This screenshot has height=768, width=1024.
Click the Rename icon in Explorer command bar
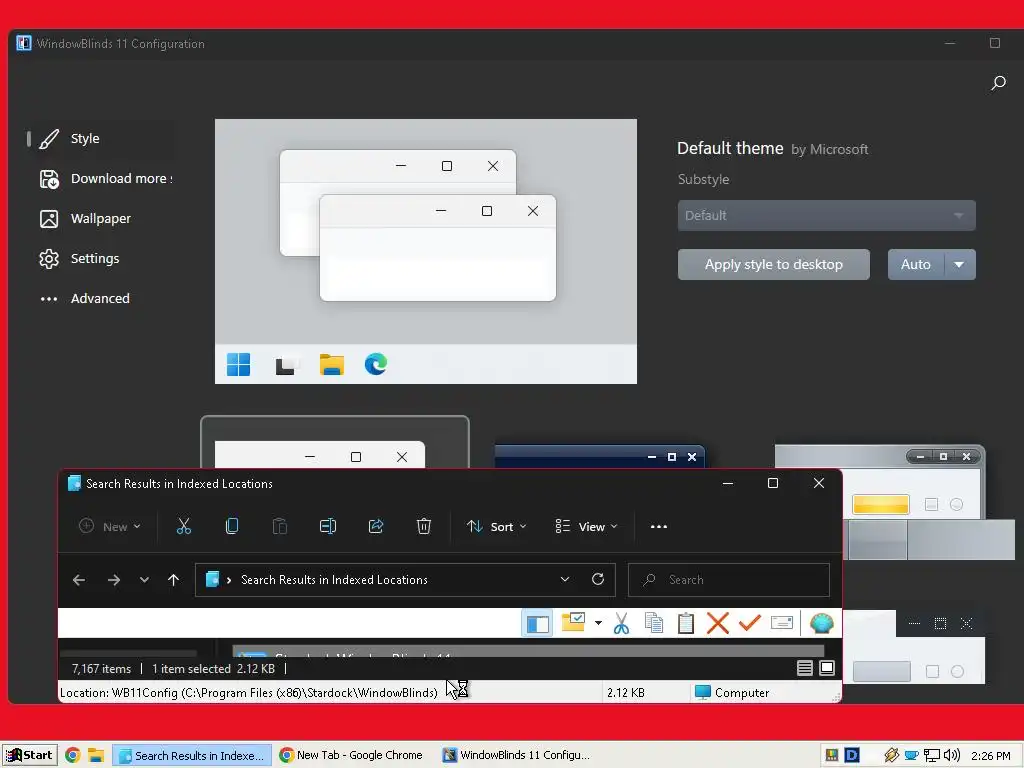(x=328, y=526)
